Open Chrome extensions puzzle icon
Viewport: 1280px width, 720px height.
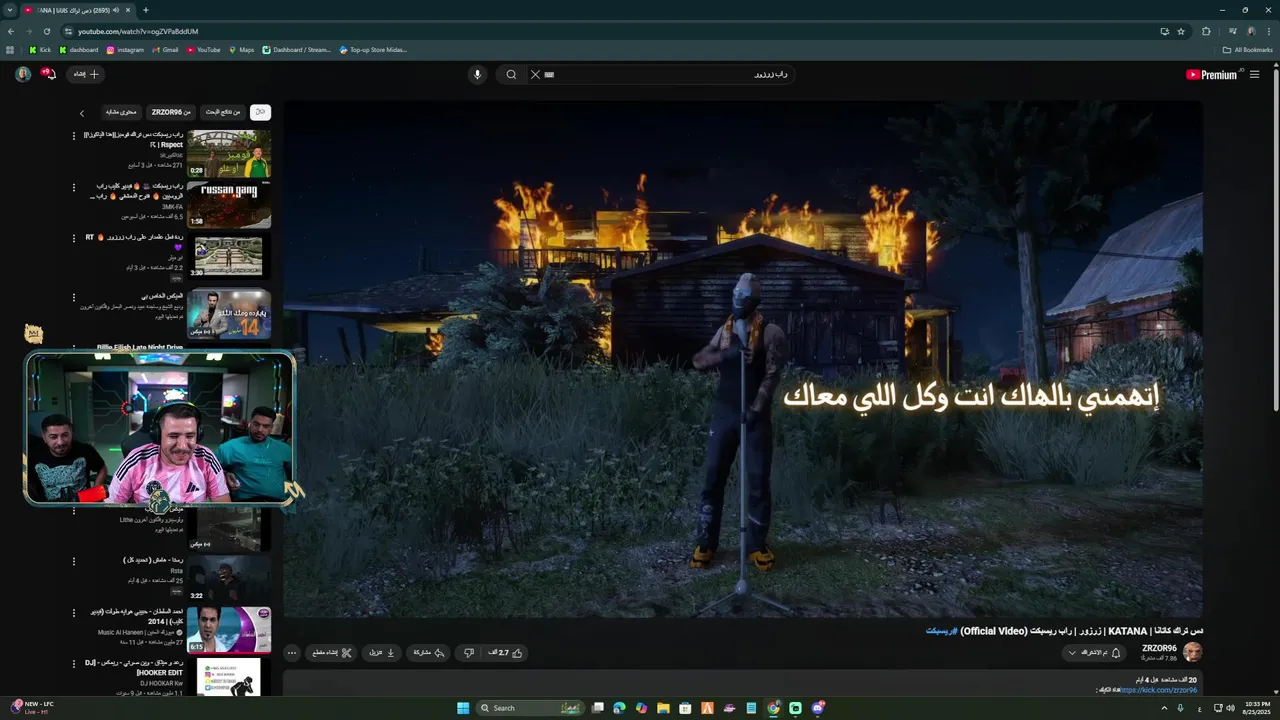[1206, 31]
